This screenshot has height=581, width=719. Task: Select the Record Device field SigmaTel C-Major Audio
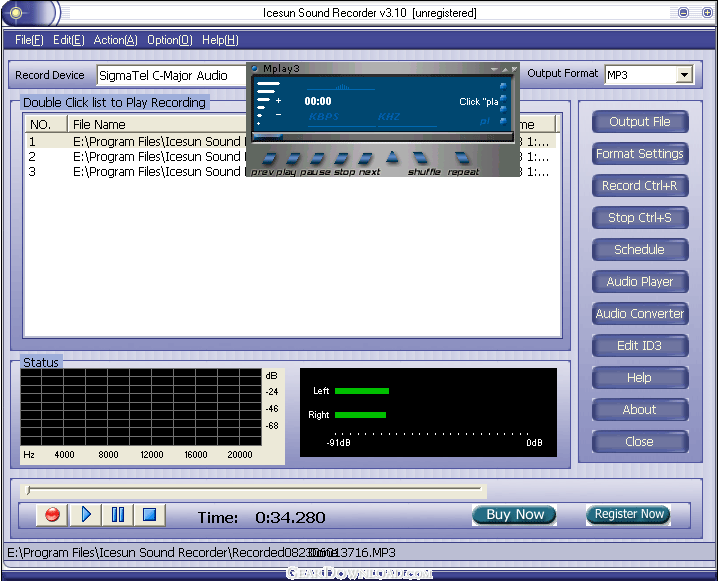172,75
